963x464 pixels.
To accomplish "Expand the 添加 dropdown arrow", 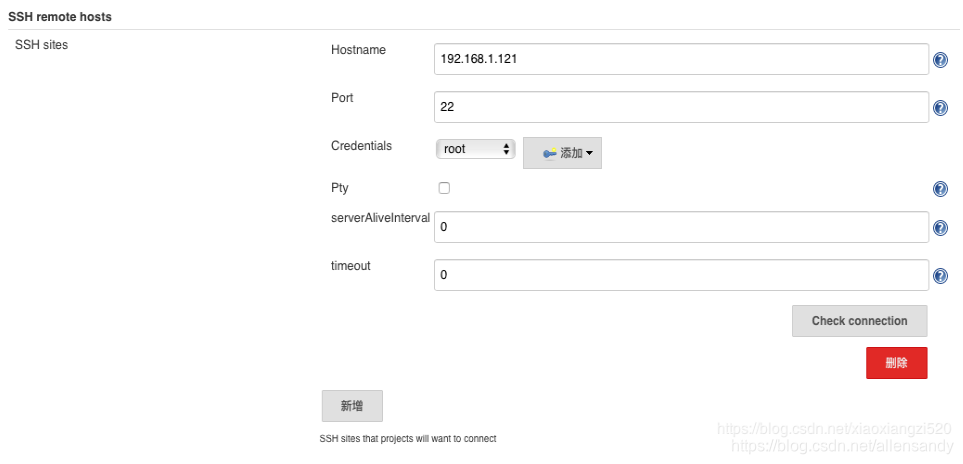I will coord(590,153).
